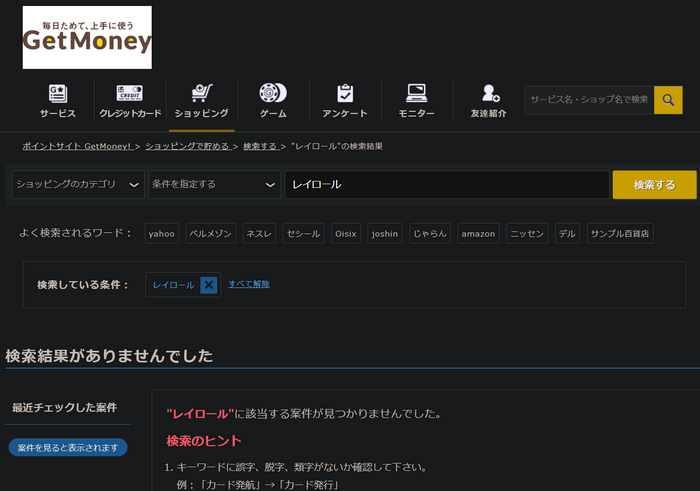The width and height of the screenshot is (700, 491).
Task: Select the ニッセン keyword tag
Action: 527,233
